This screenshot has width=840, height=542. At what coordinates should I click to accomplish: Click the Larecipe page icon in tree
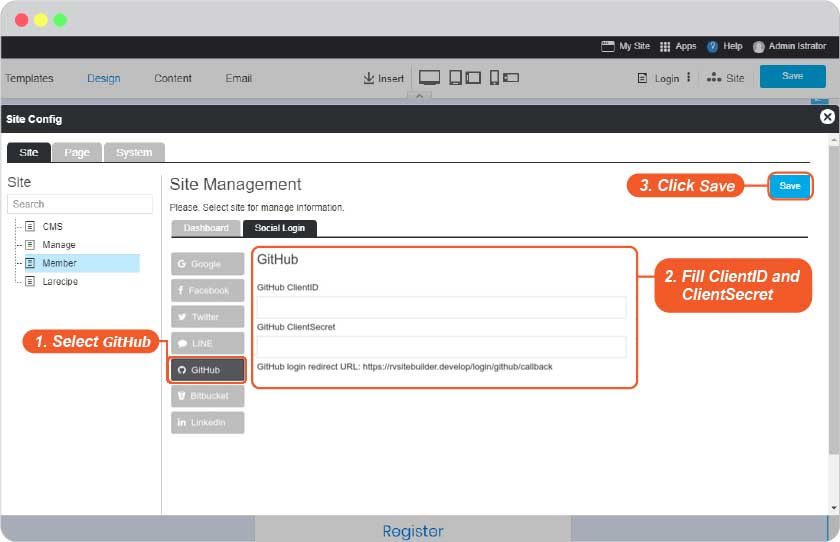click(30, 281)
